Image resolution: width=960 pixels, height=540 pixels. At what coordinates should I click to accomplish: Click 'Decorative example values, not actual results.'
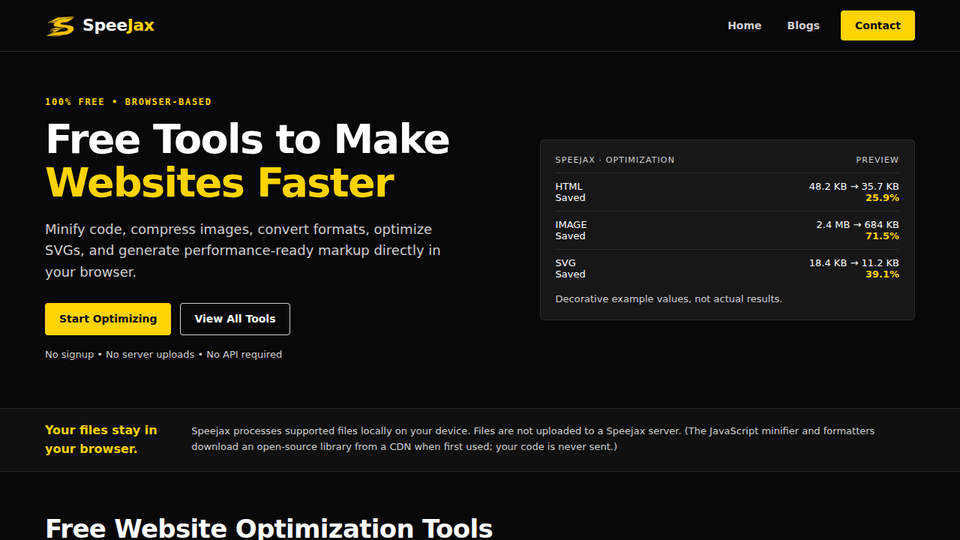[x=669, y=299]
